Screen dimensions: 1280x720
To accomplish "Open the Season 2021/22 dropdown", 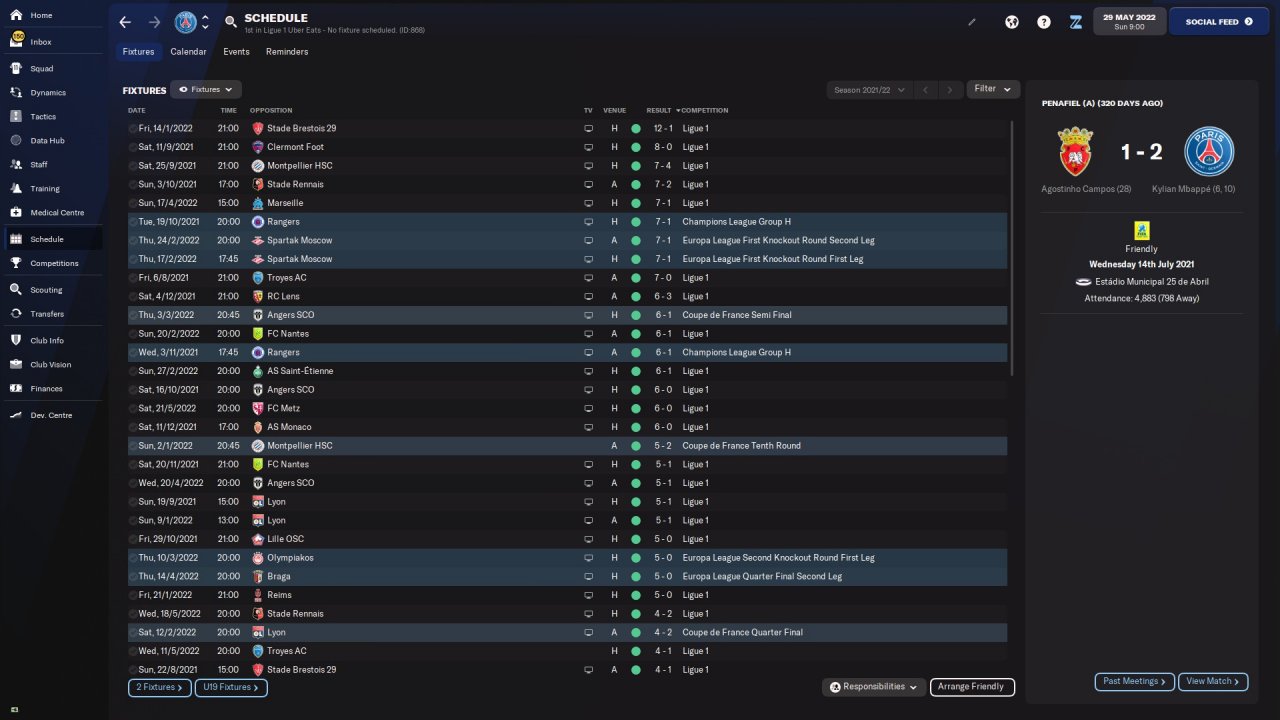I will pos(870,90).
